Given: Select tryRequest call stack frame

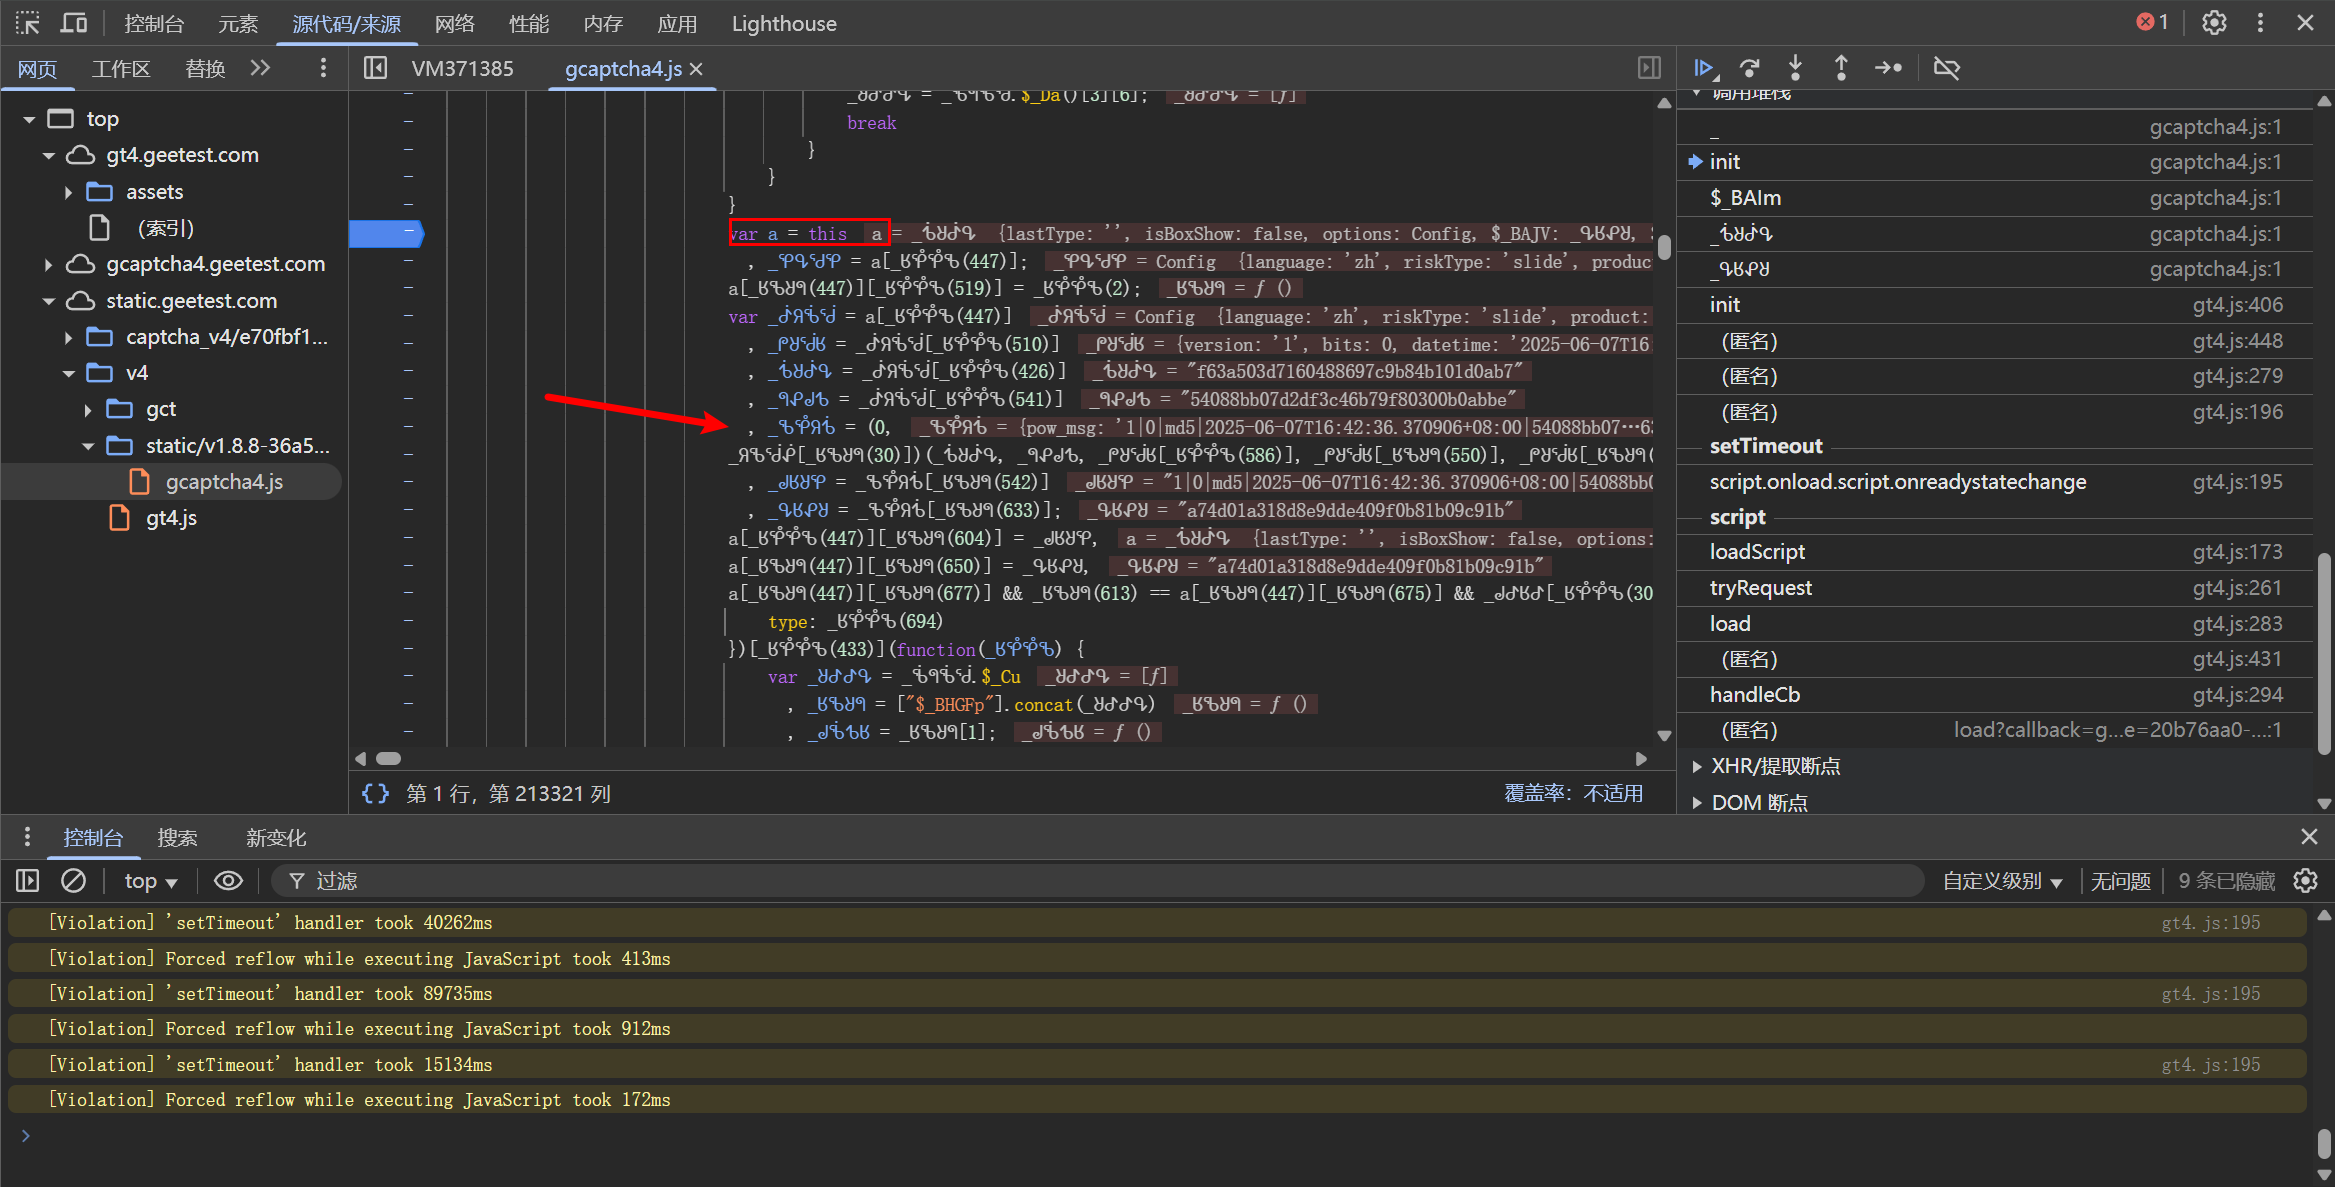Looking at the screenshot, I should point(1995,588).
